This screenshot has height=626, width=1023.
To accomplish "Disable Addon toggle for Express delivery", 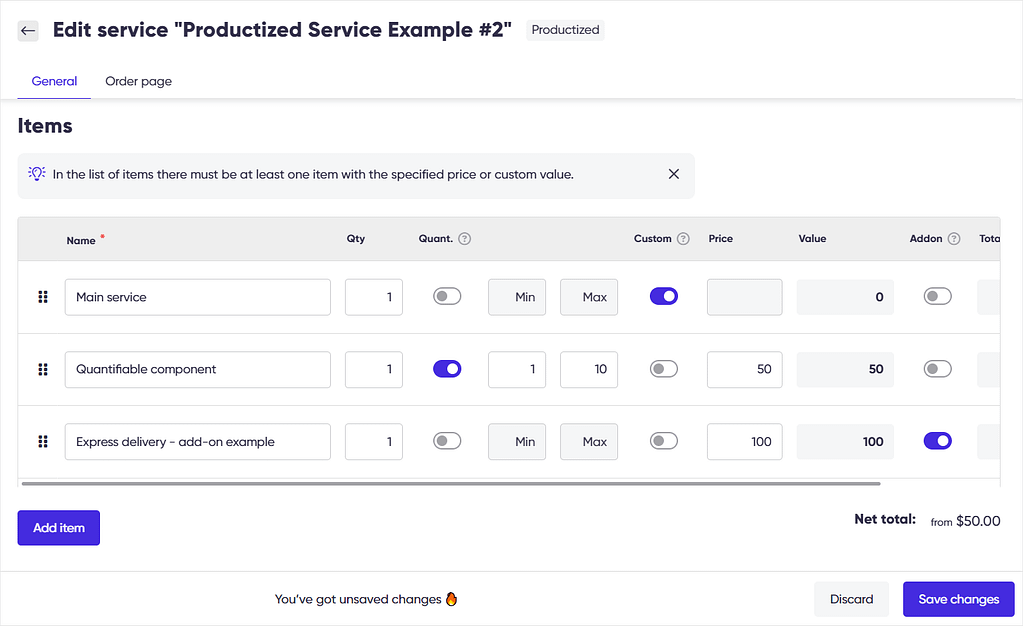I will [938, 441].
